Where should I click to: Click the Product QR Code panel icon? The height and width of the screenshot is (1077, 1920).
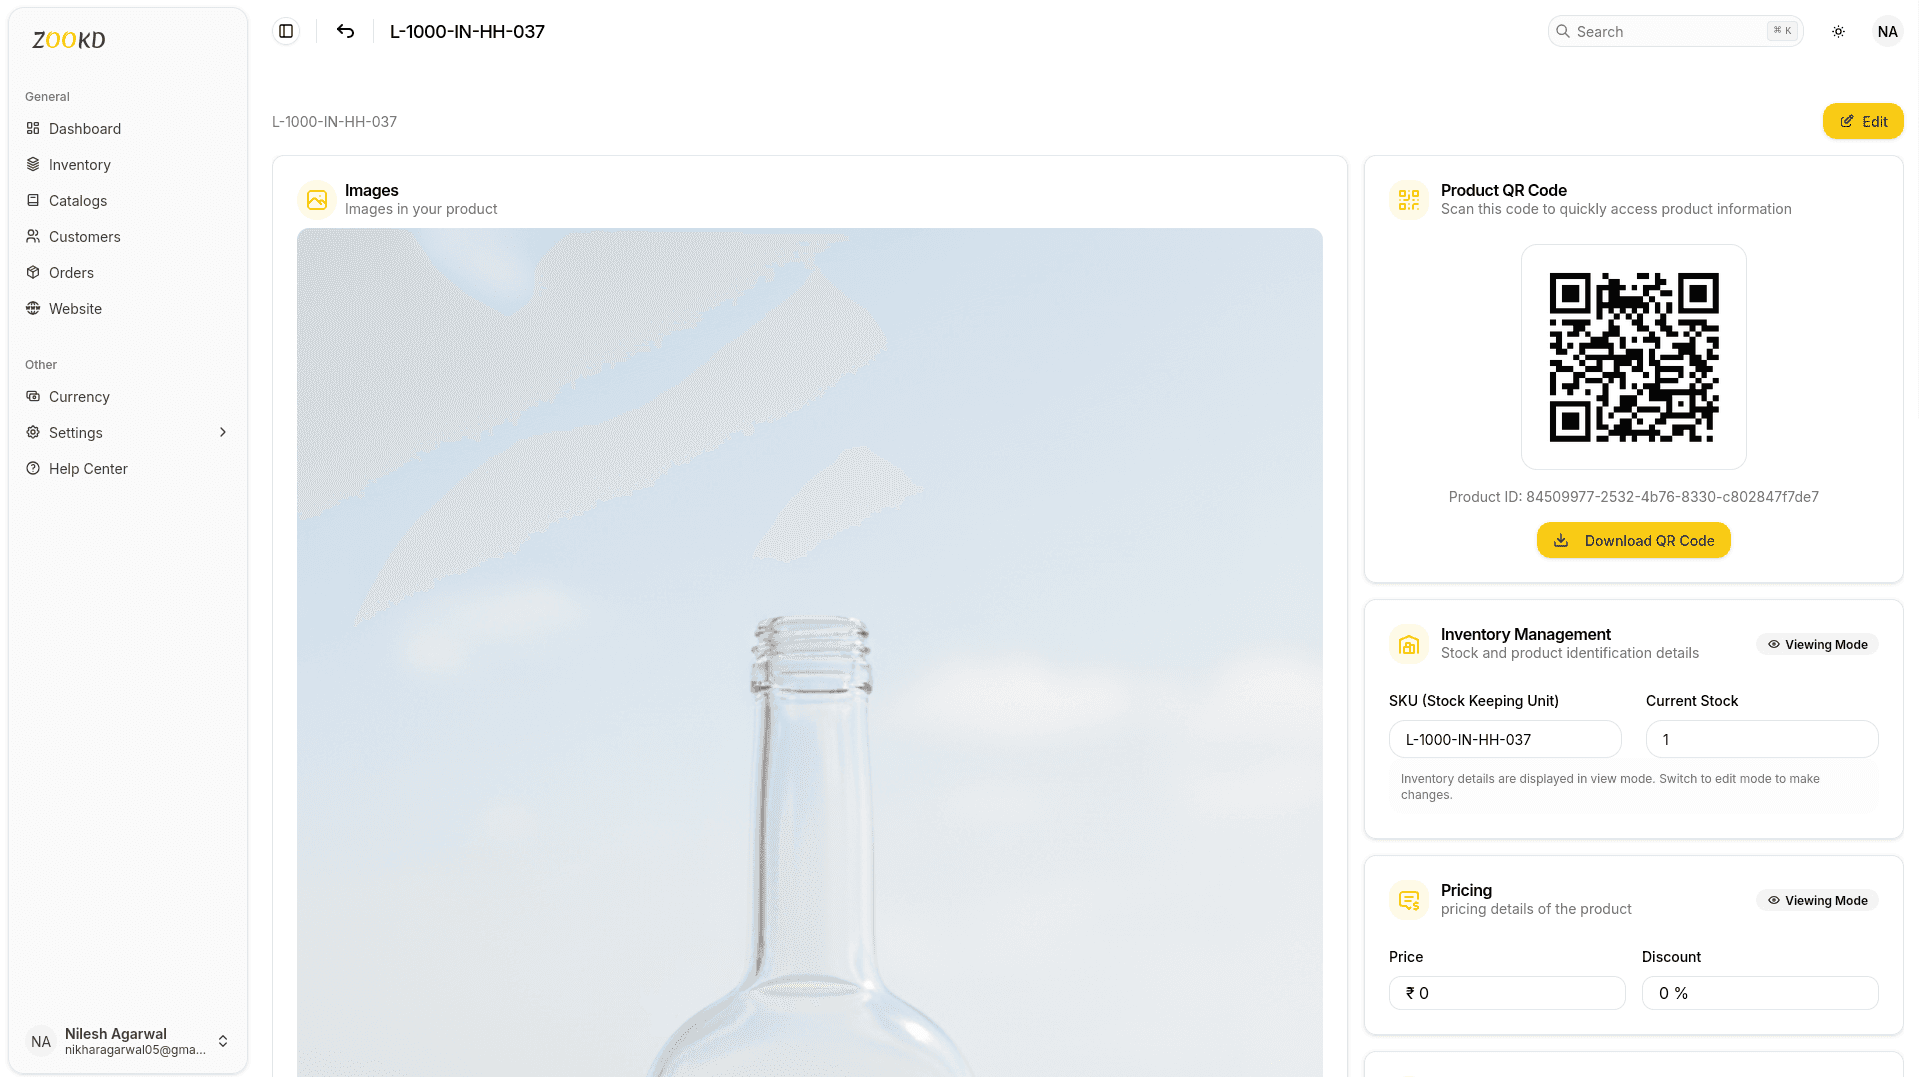[x=1409, y=200]
